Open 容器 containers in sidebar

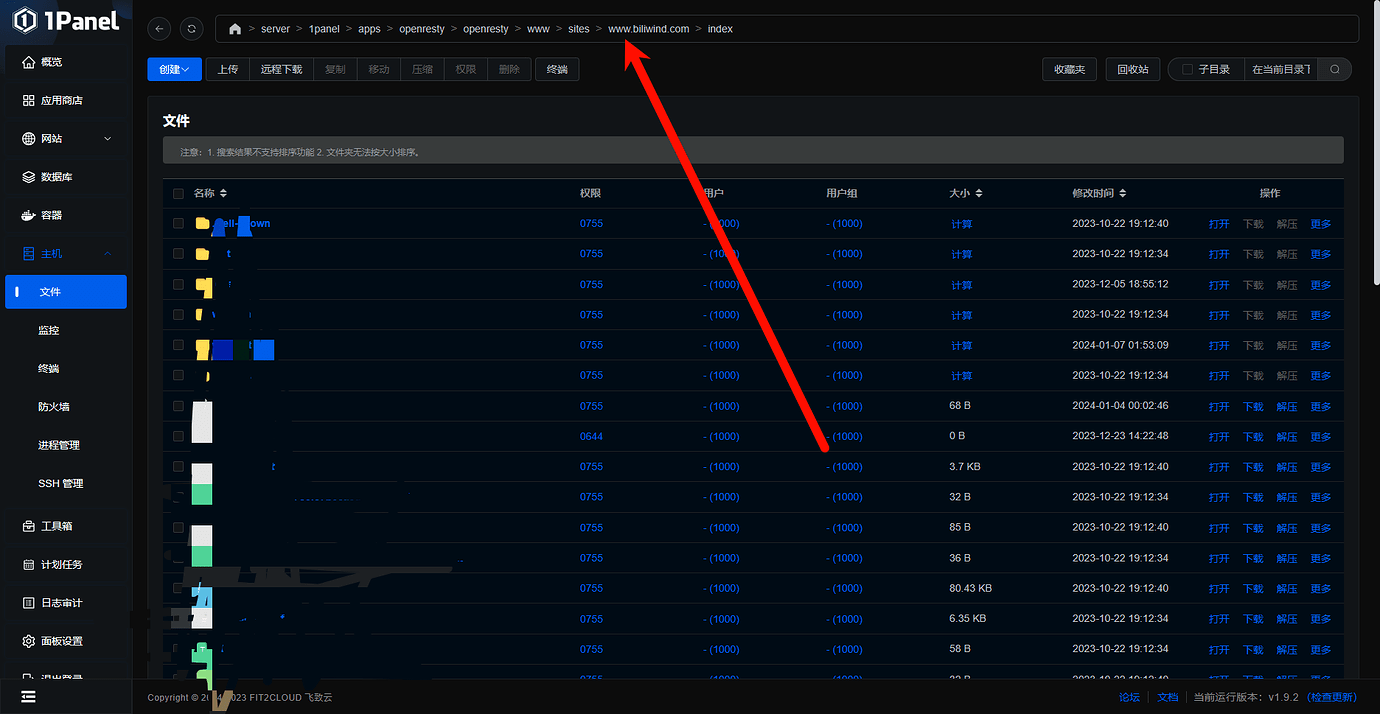tap(29, 215)
